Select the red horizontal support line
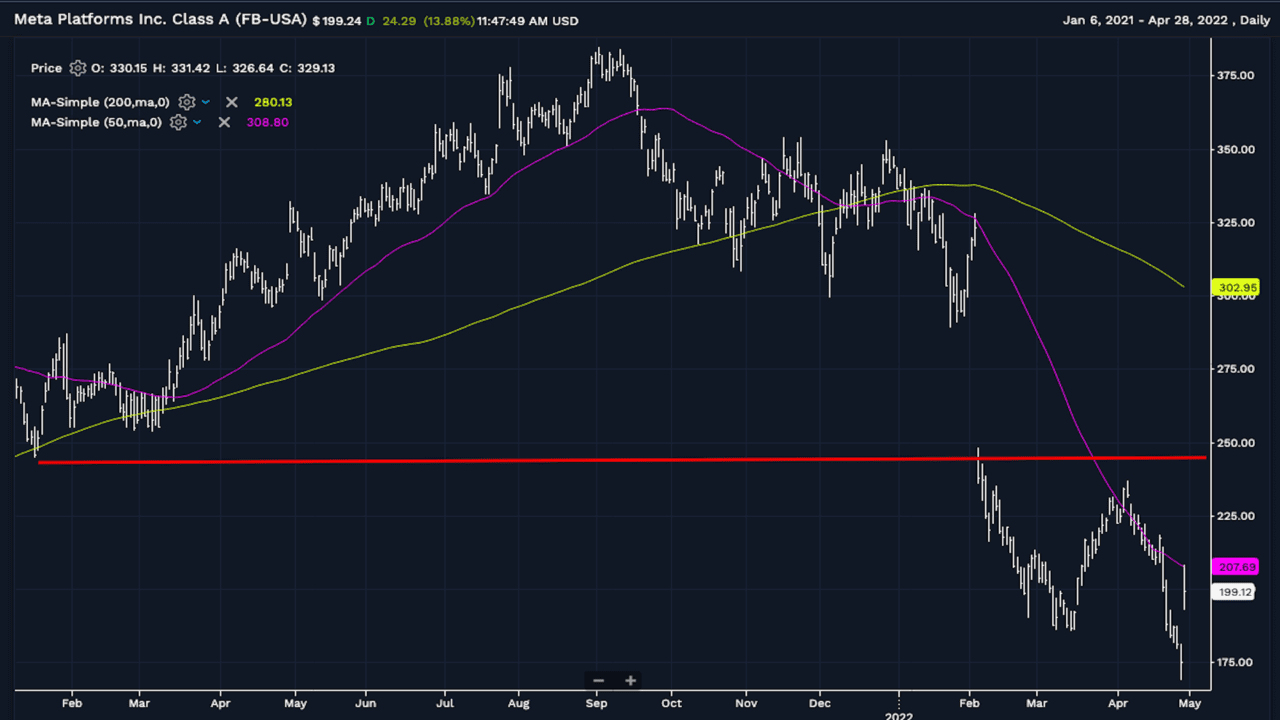 click(600, 460)
